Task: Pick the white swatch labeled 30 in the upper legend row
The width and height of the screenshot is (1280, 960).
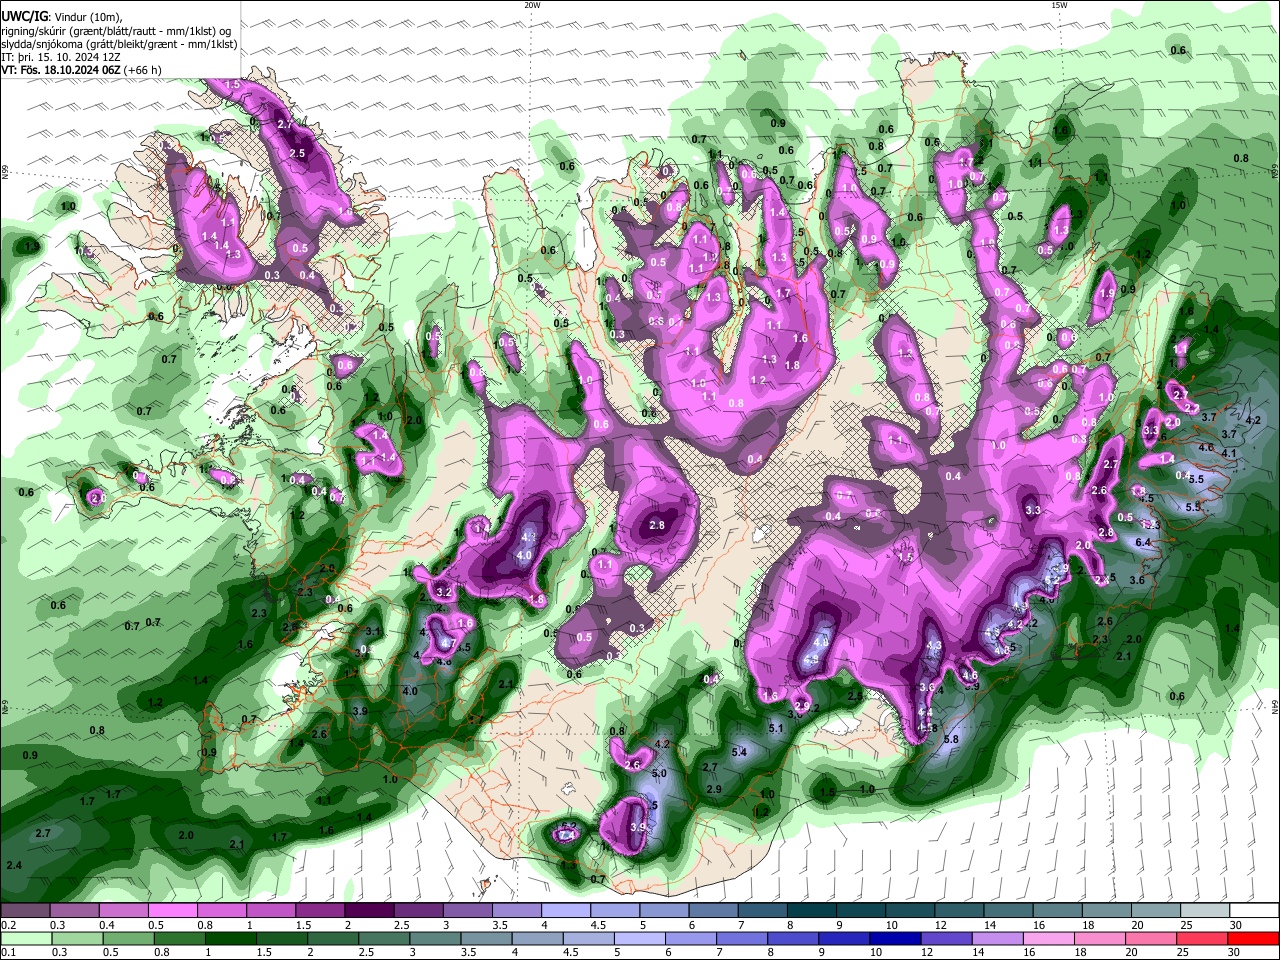Action: pyautogui.click(x=1253, y=911)
